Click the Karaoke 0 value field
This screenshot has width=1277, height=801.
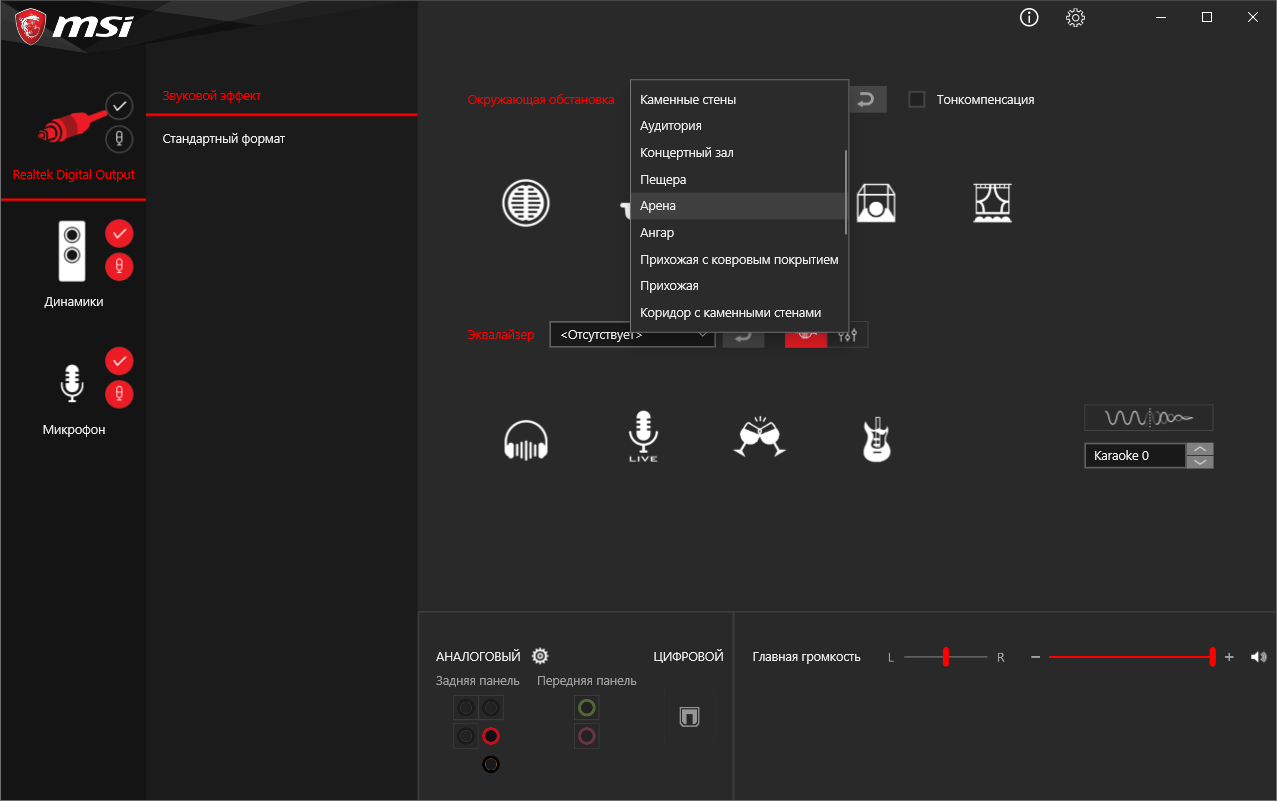[1135, 455]
